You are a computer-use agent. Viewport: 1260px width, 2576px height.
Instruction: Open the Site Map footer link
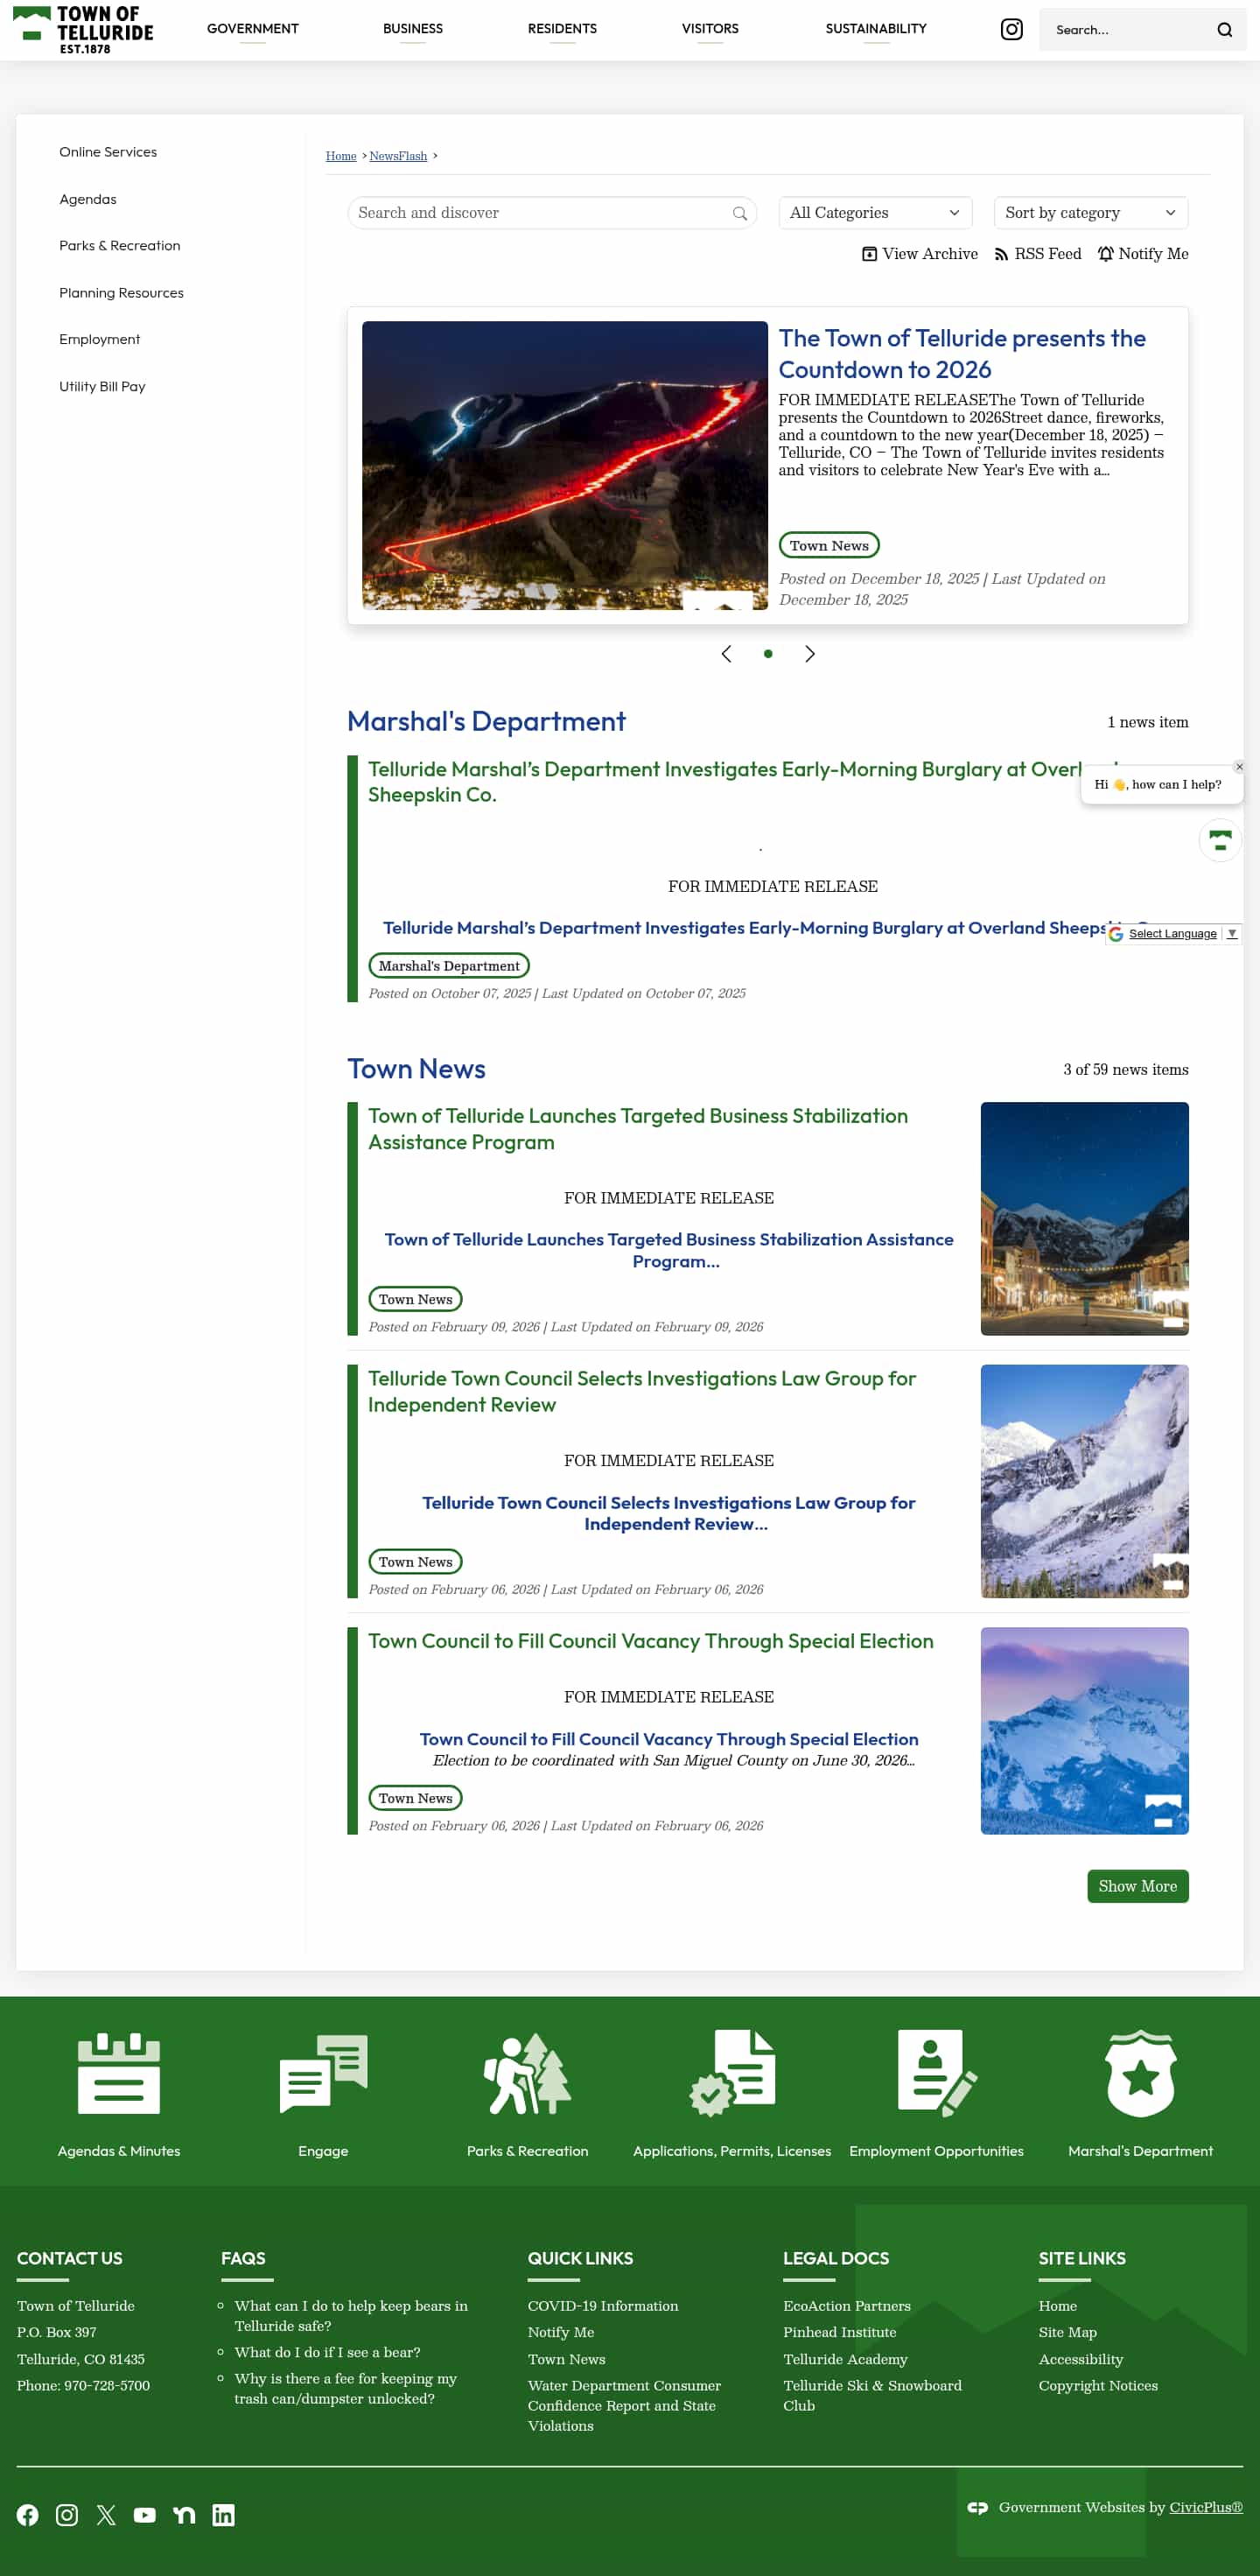pos(1067,2332)
